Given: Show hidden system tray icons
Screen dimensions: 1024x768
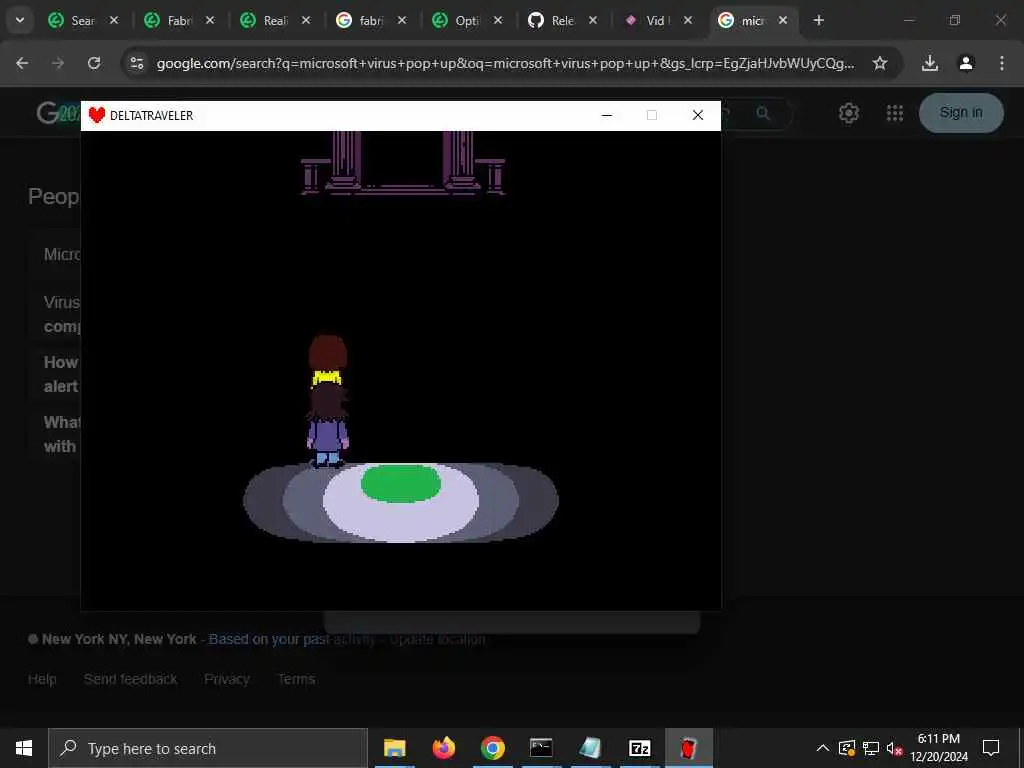Looking at the screenshot, I should point(823,748).
